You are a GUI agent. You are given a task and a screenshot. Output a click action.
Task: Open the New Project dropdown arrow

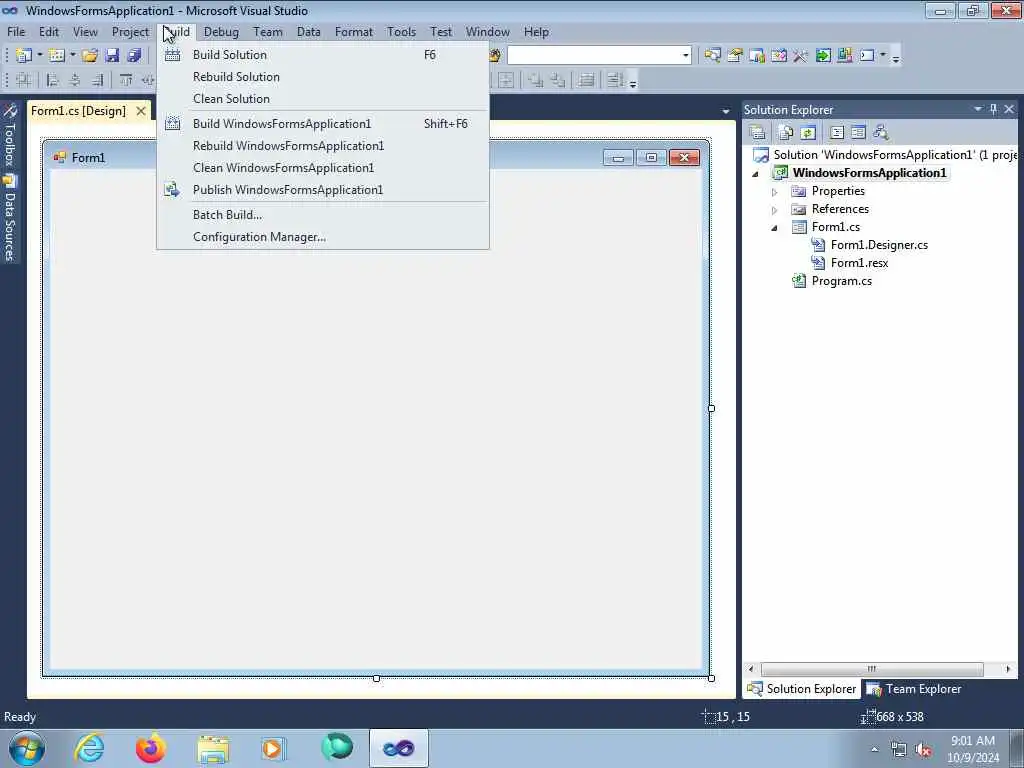39,56
